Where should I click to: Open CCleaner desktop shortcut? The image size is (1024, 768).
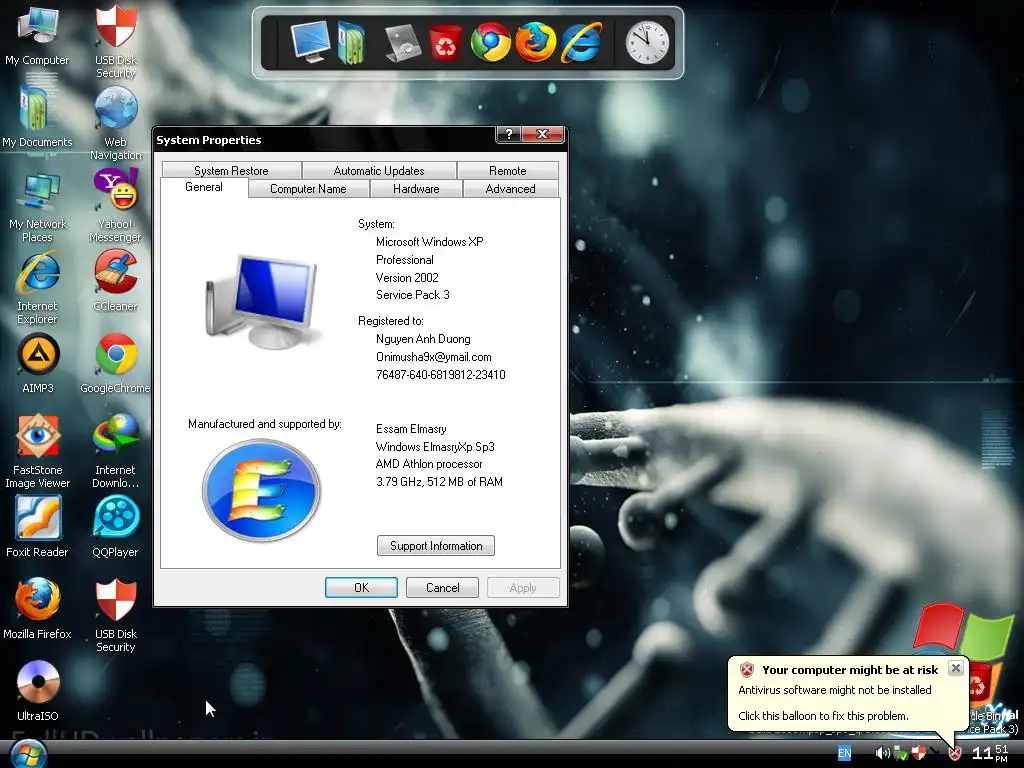tap(116, 282)
